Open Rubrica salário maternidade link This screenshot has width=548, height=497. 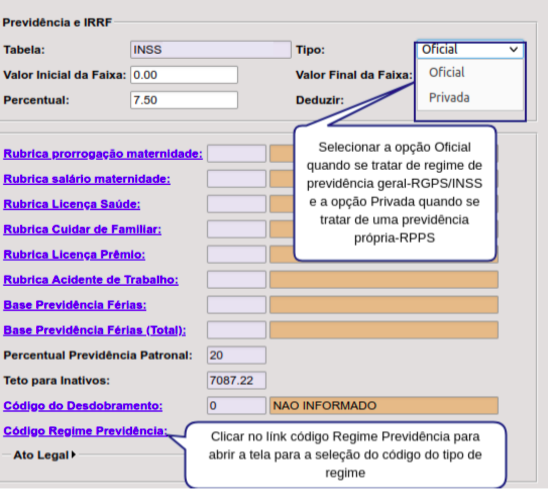[x=87, y=179]
